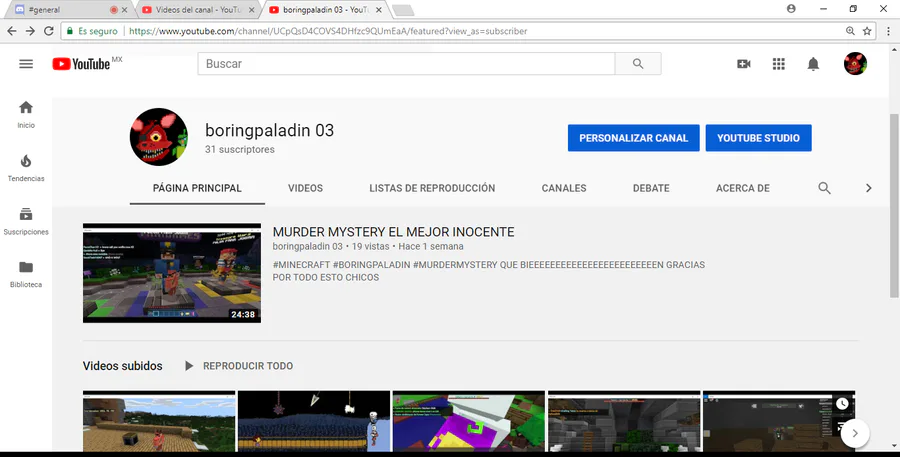This screenshot has width=900, height=457.
Task: Open Biblioteca in sidebar
Action: (26, 274)
